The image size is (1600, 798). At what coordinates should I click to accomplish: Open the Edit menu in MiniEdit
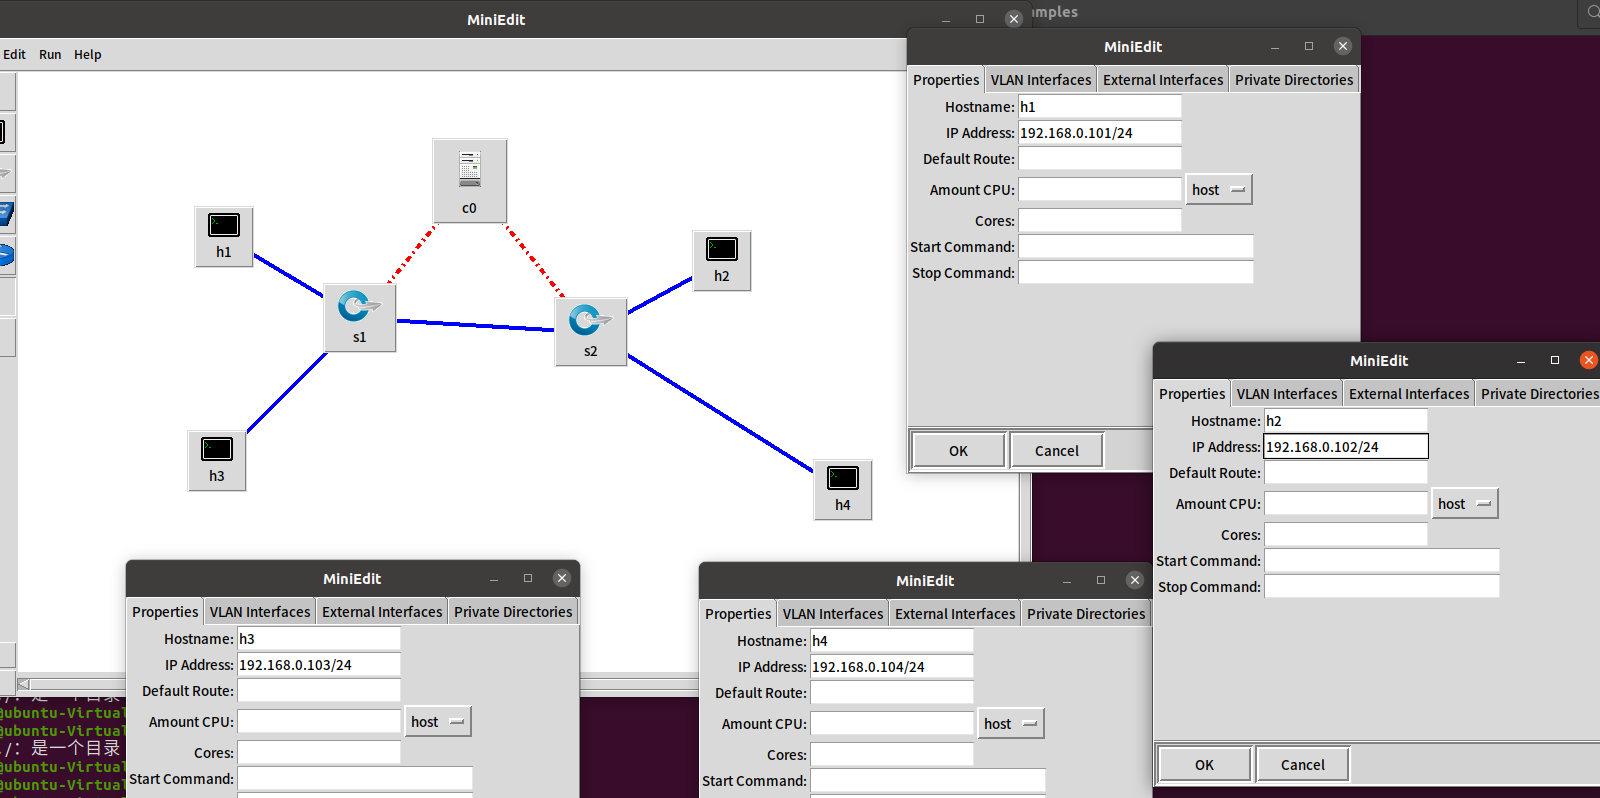coord(14,55)
